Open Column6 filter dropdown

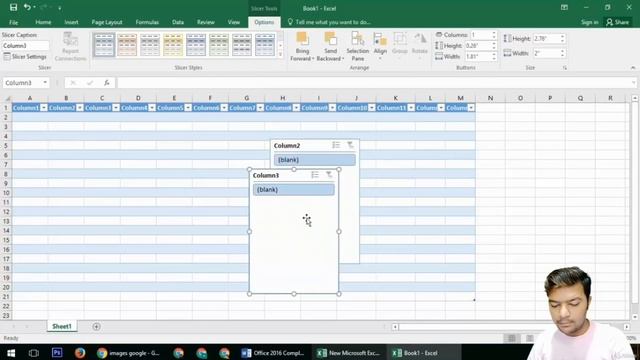[x=224, y=108]
